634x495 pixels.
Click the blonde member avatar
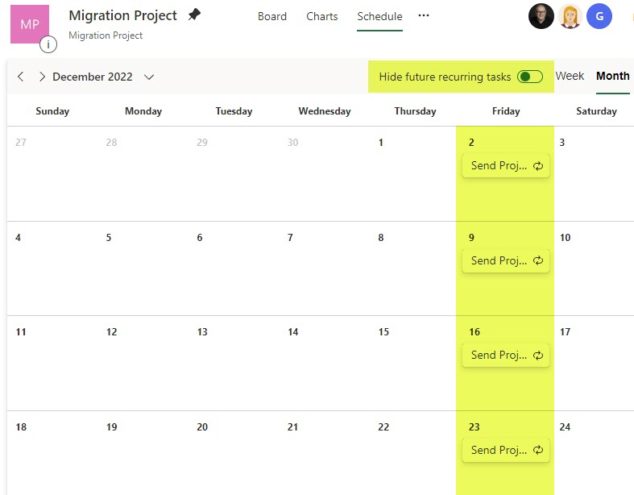pos(570,16)
